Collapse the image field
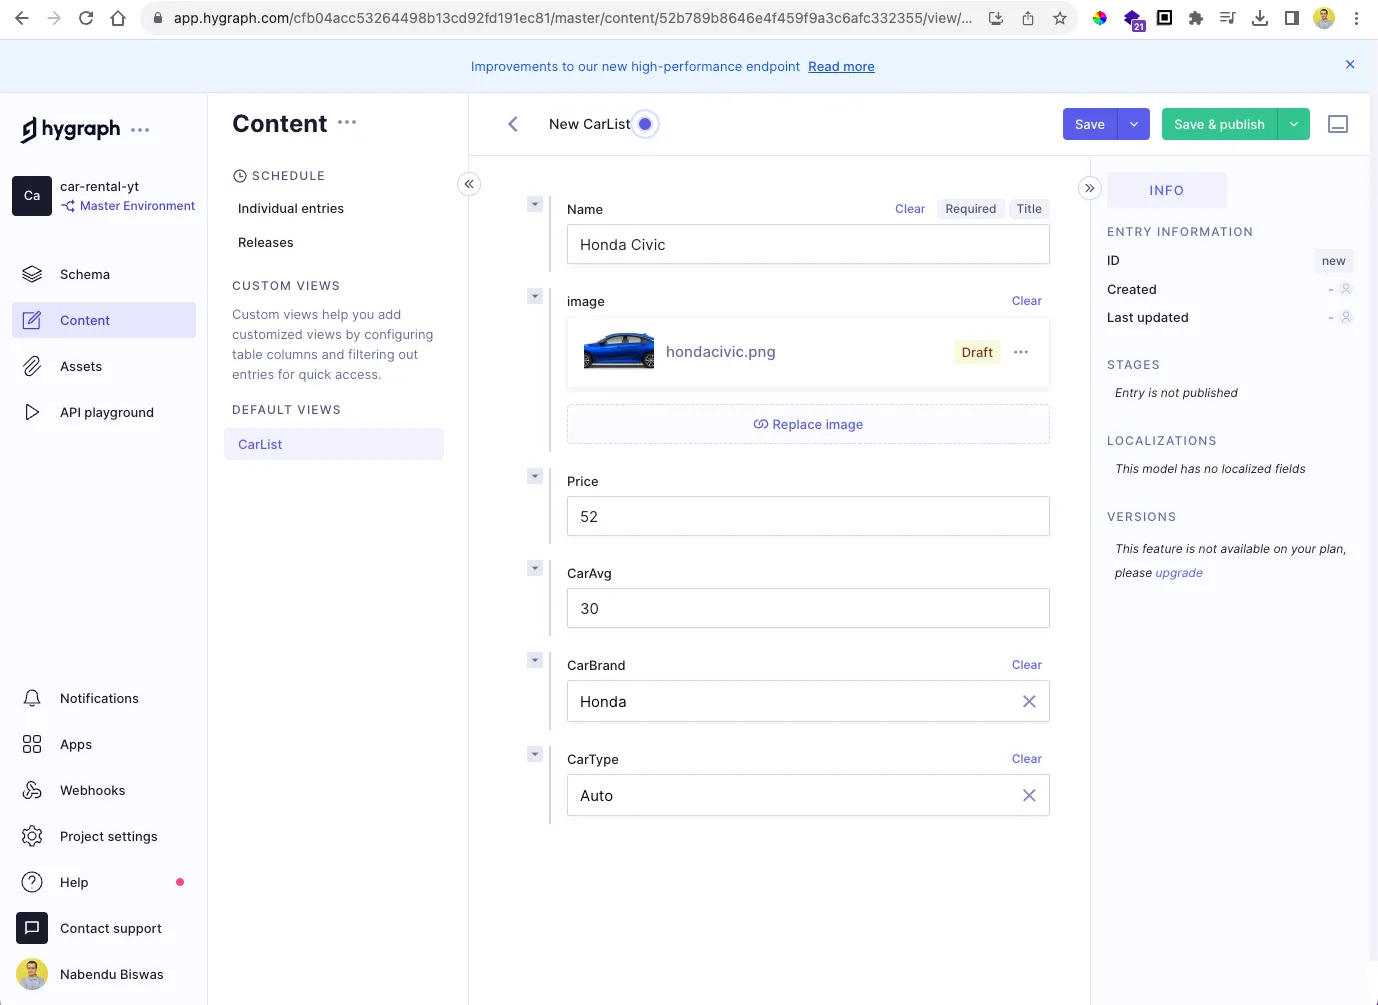This screenshot has width=1378, height=1005. 535,296
